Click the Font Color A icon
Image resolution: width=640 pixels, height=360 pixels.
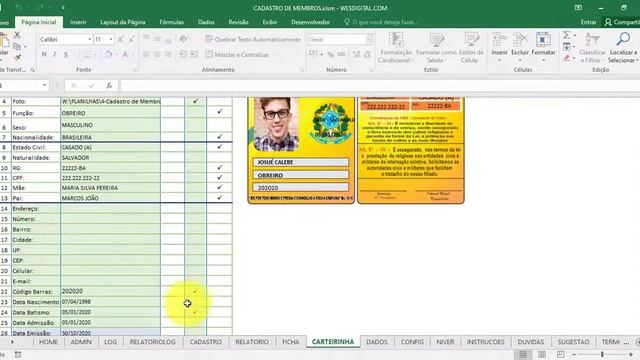(x=125, y=54)
